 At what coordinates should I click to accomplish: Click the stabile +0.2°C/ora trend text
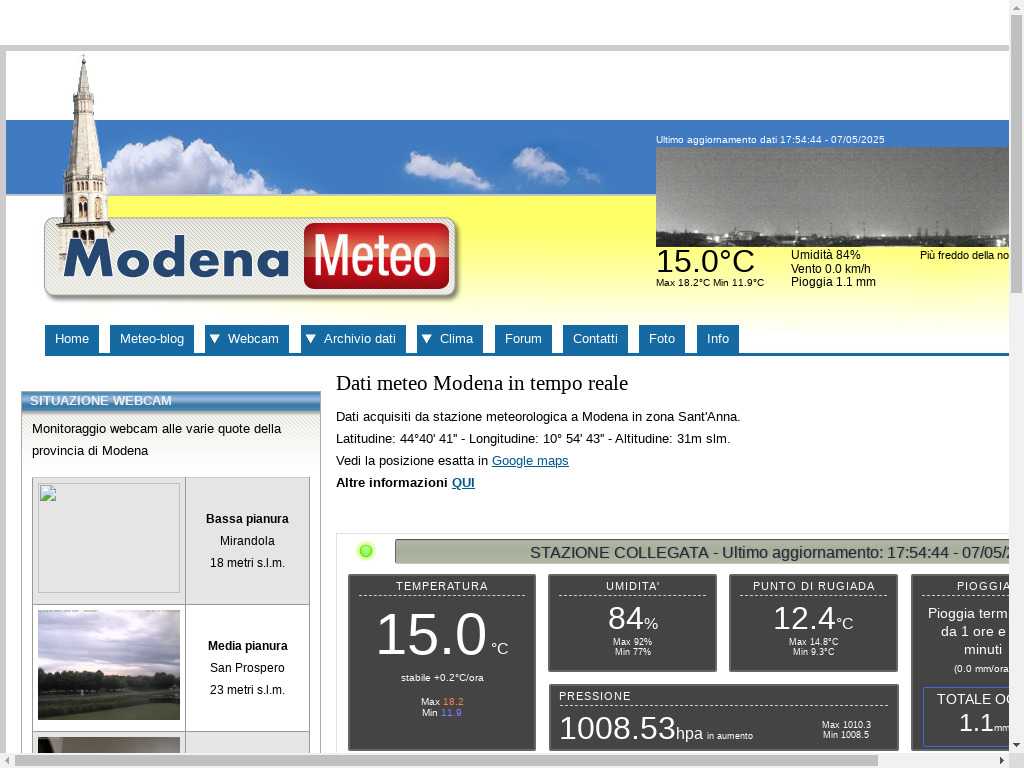[x=442, y=678]
